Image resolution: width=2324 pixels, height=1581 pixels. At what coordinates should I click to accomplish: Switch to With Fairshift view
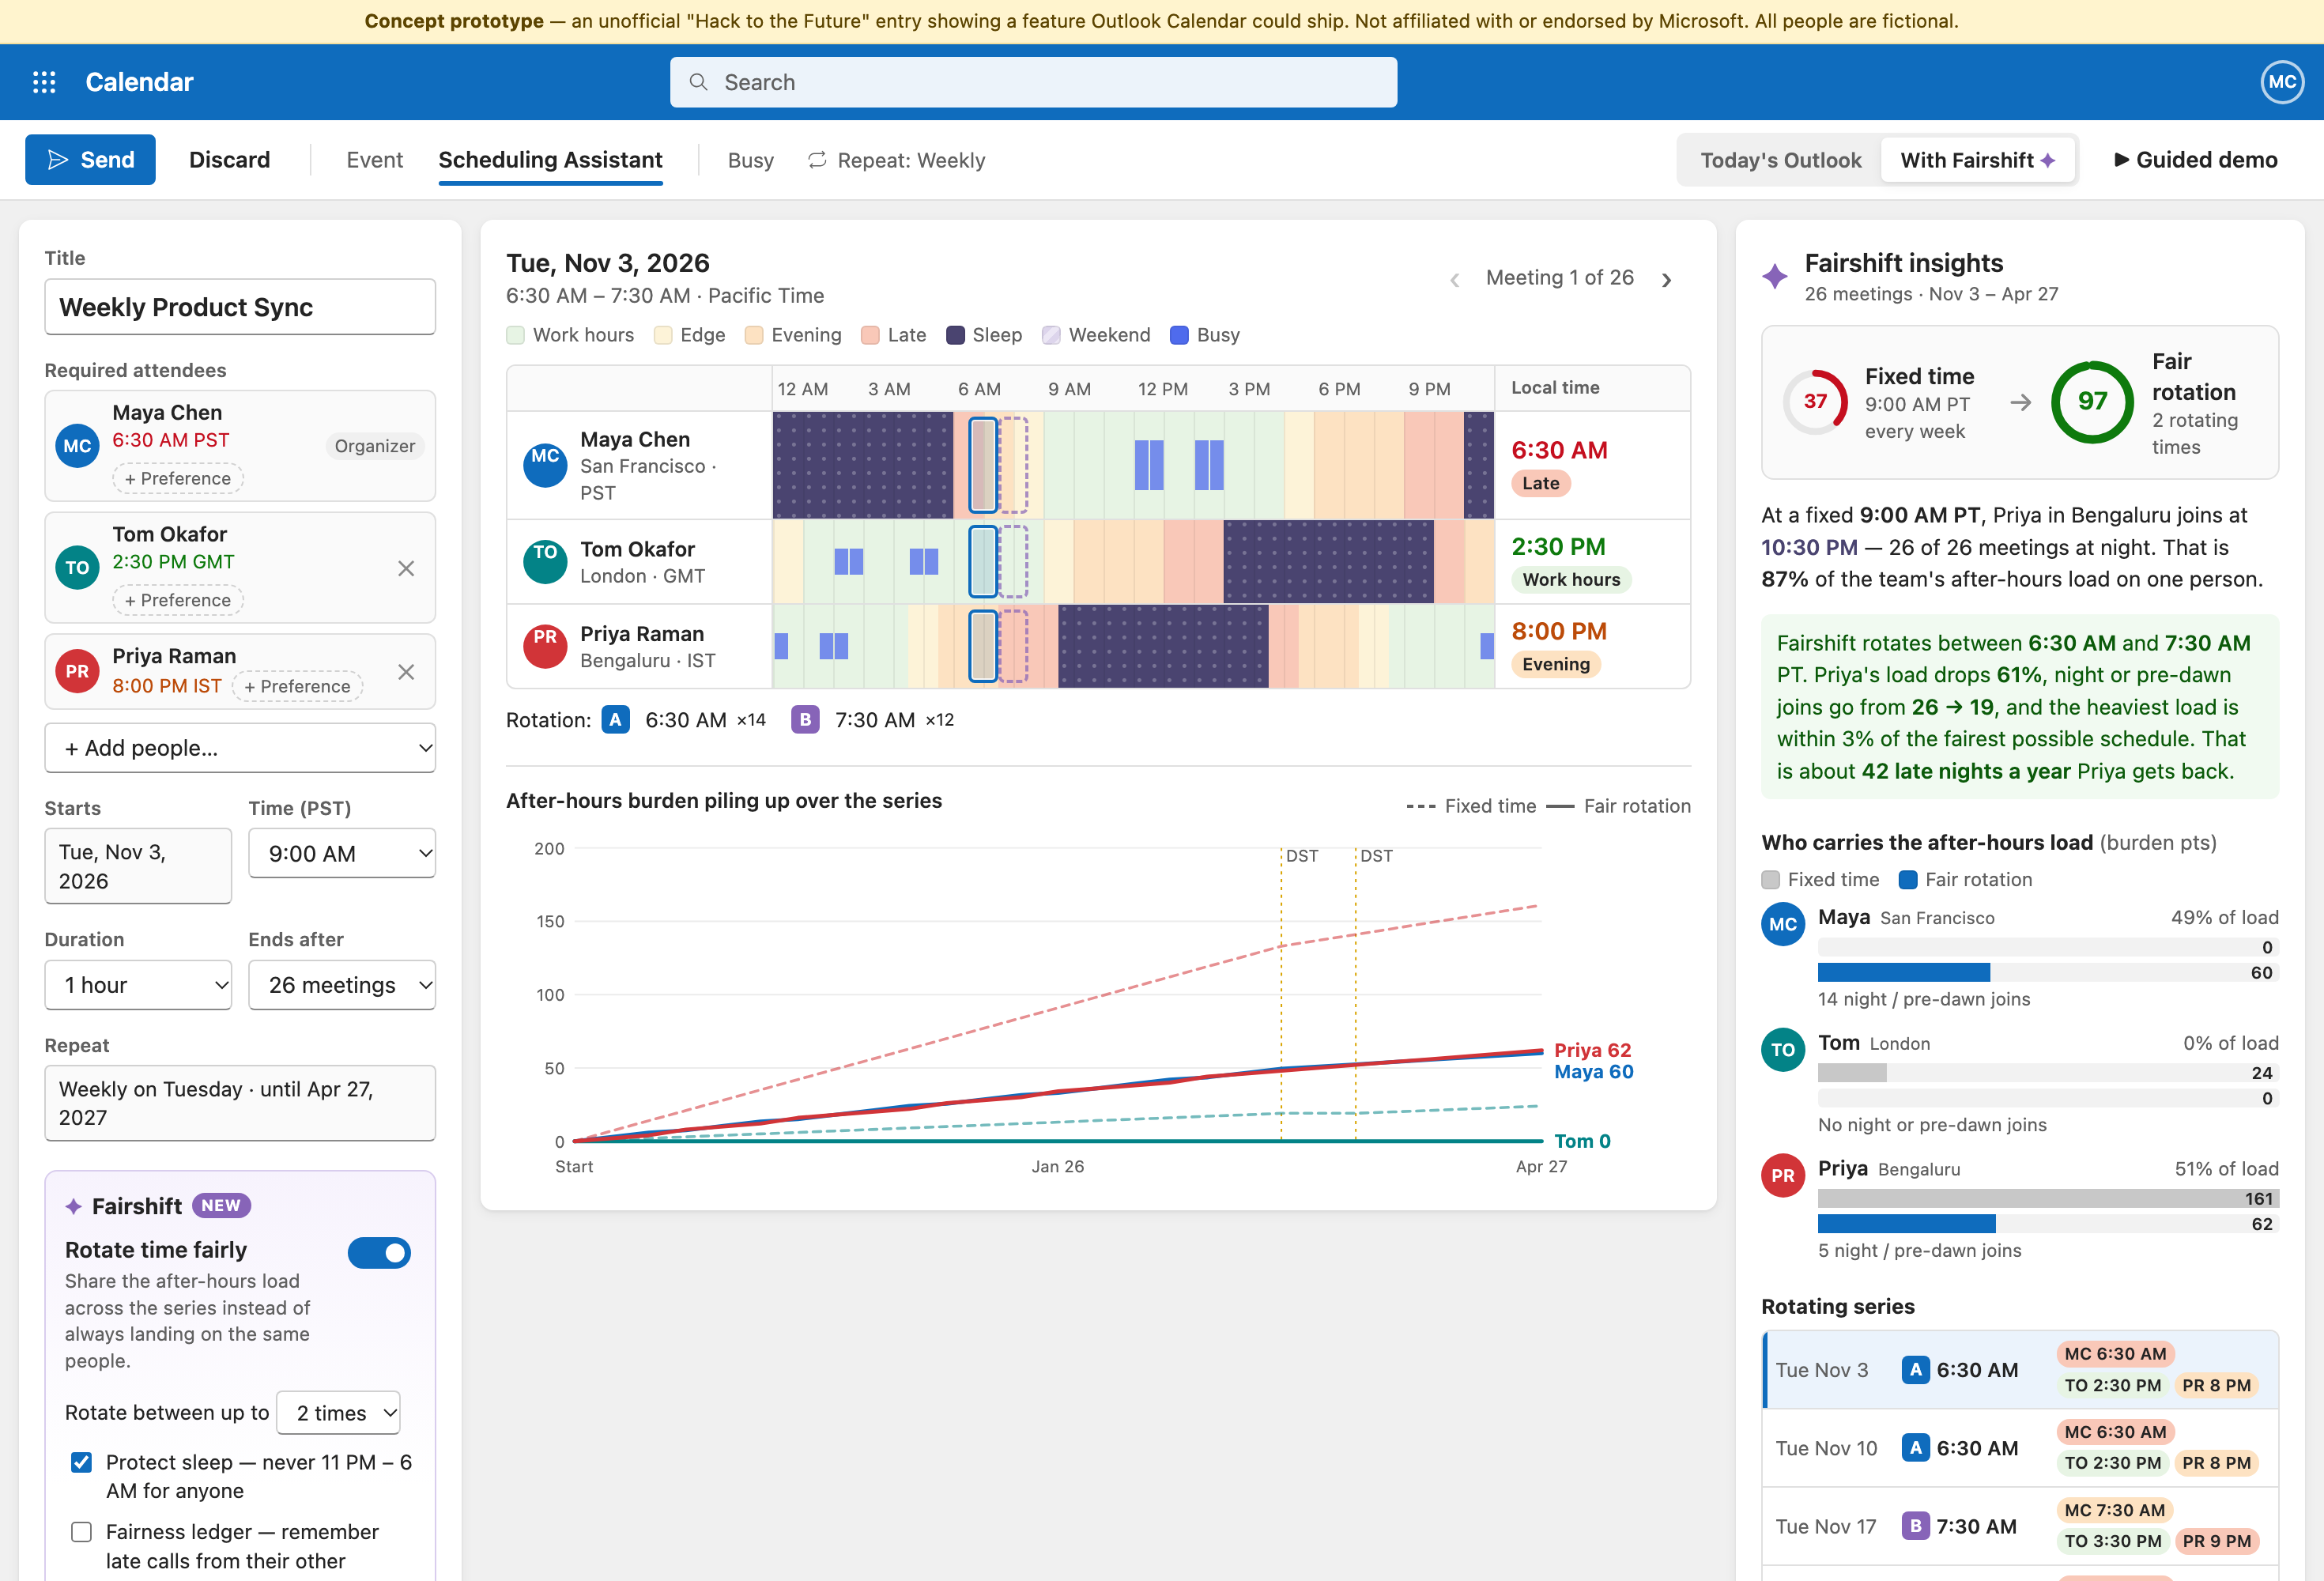coord(1977,160)
